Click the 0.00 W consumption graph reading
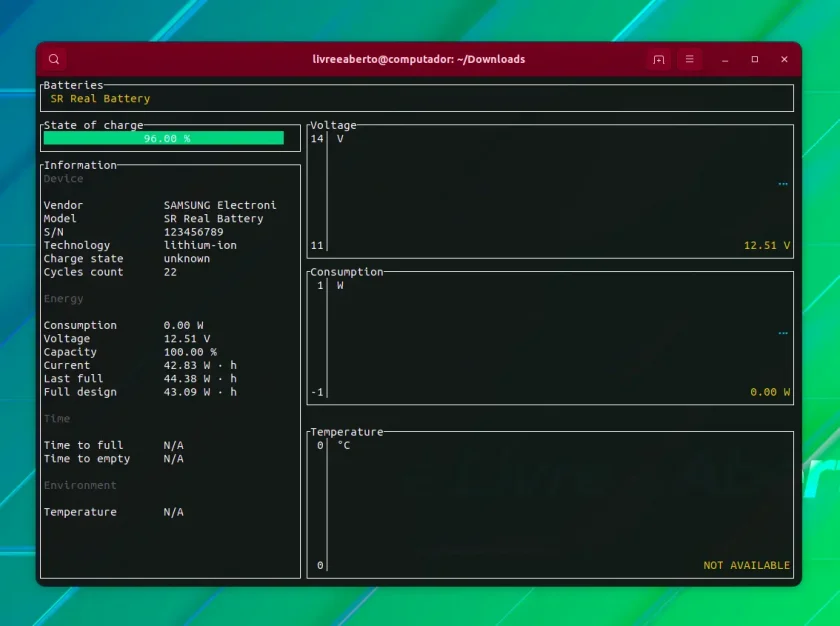 pyautogui.click(x=770, y=392)
